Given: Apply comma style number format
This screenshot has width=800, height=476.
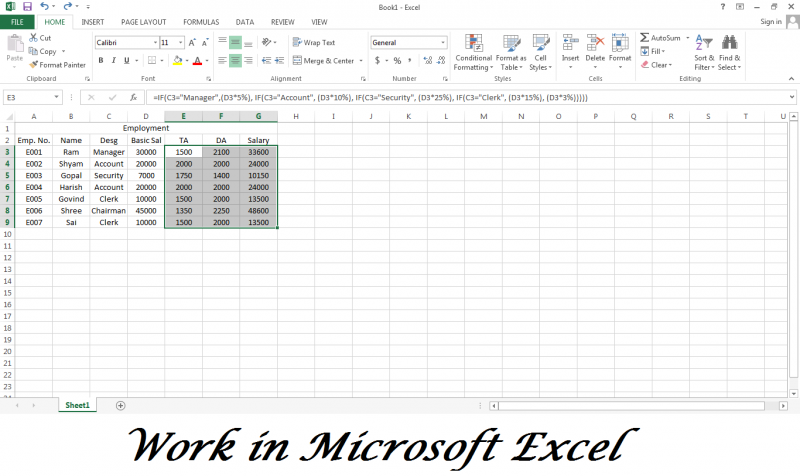Looking at the screenshot, I should click(x=410, y=60).
